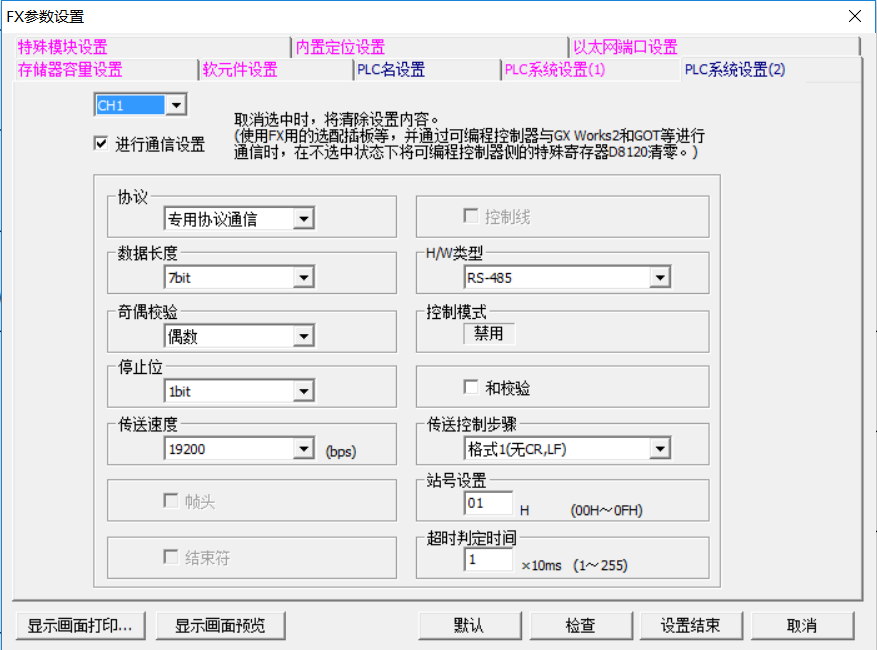Screen dimensions: 877x650
Task: Enable the 和校验 checkbox
Action: (471, 387)
